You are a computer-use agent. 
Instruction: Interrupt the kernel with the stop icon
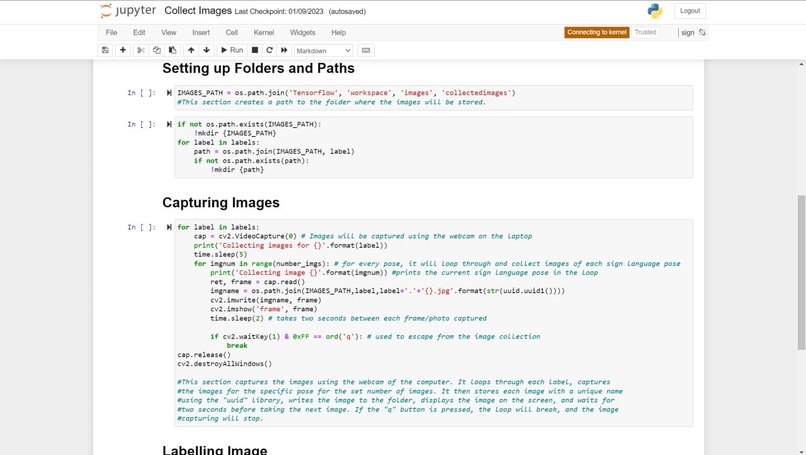coord(254,50)
